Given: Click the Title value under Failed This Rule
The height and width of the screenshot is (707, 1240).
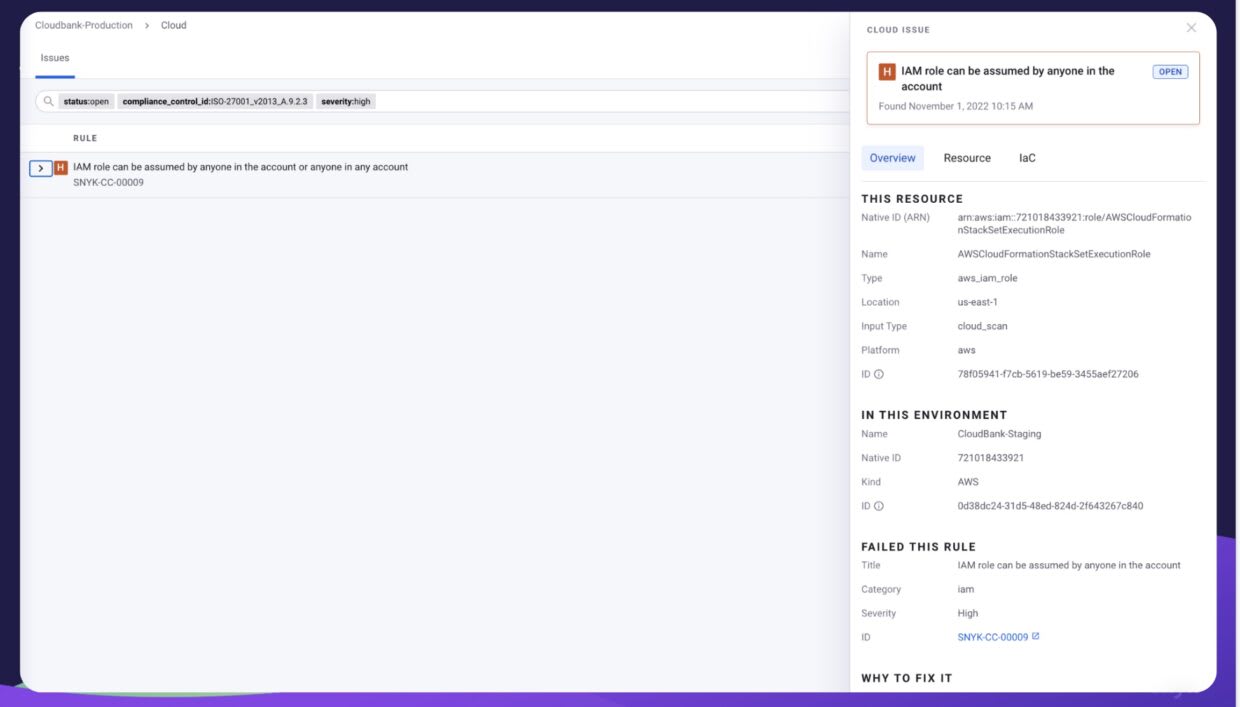Looking at the screenshot, I should (x=1069, y=565).
